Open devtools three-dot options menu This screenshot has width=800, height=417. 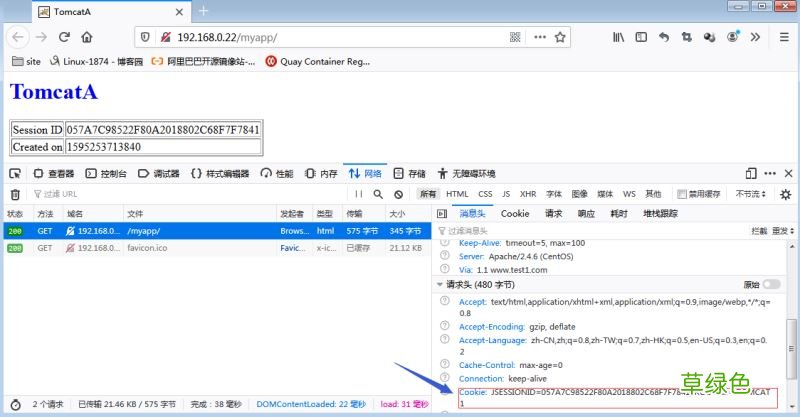click(x=770, y=174)
